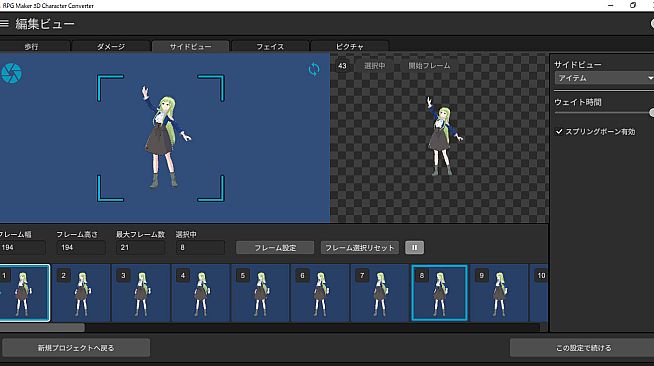Image resolution: width=654 pixels, height=366 pixels.
Task: Switch to the 歩行 tab
Action: pos(33,46)
